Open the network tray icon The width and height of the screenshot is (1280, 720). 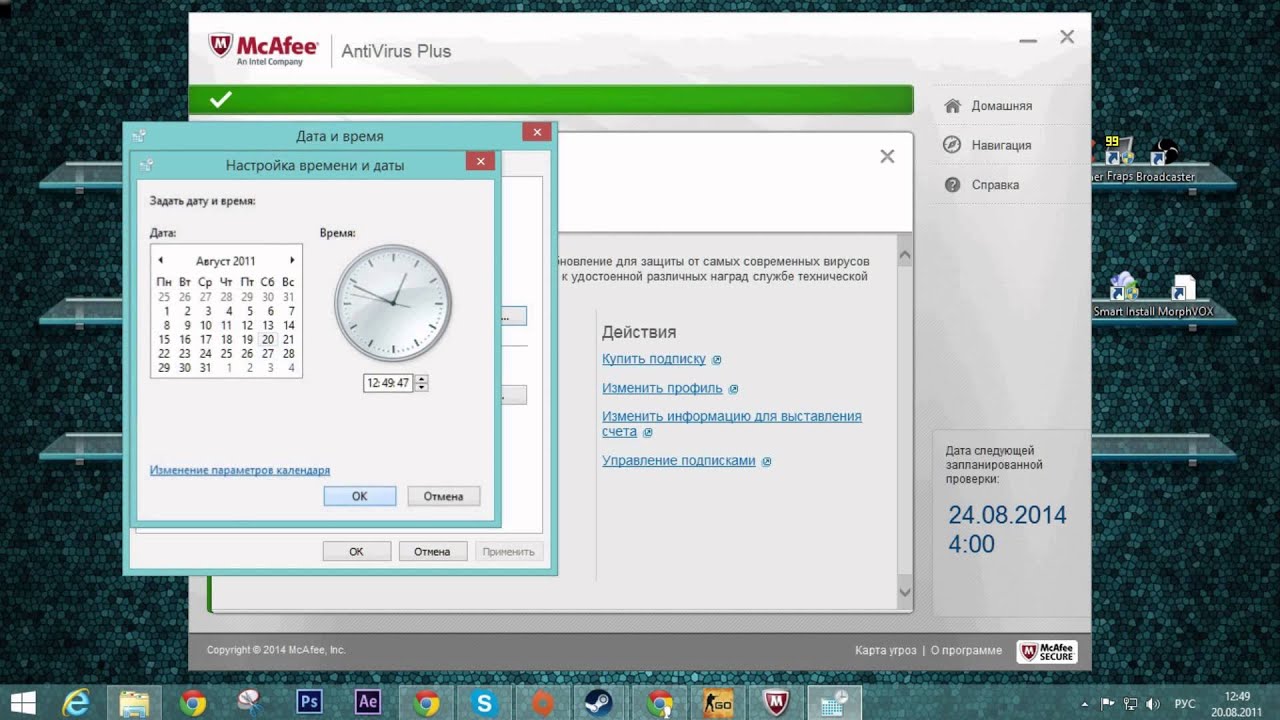[x=1130, y=703]
